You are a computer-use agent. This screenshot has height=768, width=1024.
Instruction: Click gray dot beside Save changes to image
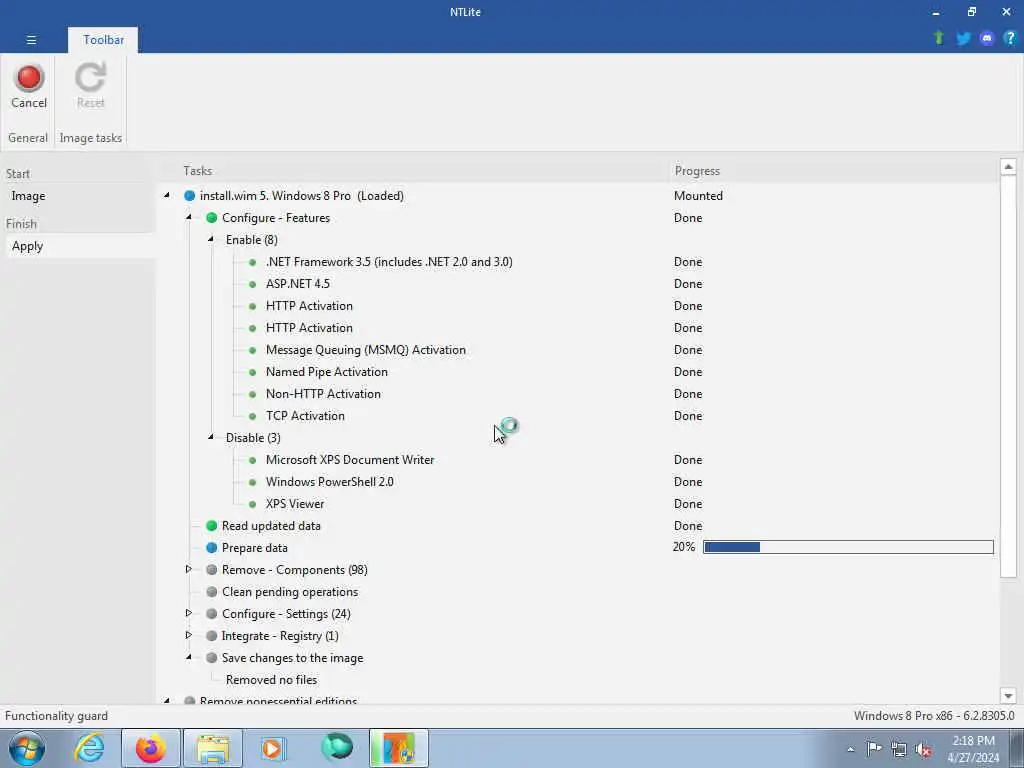click(x=211, y=658)
